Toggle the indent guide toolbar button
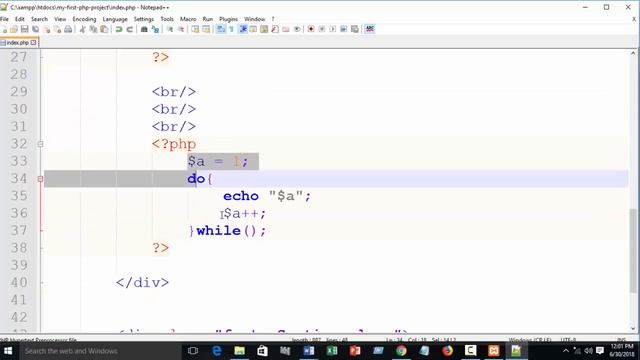Image resolution: width=640 pixels, height=360 pixels. pyautogui.click(x=243, y=29)
